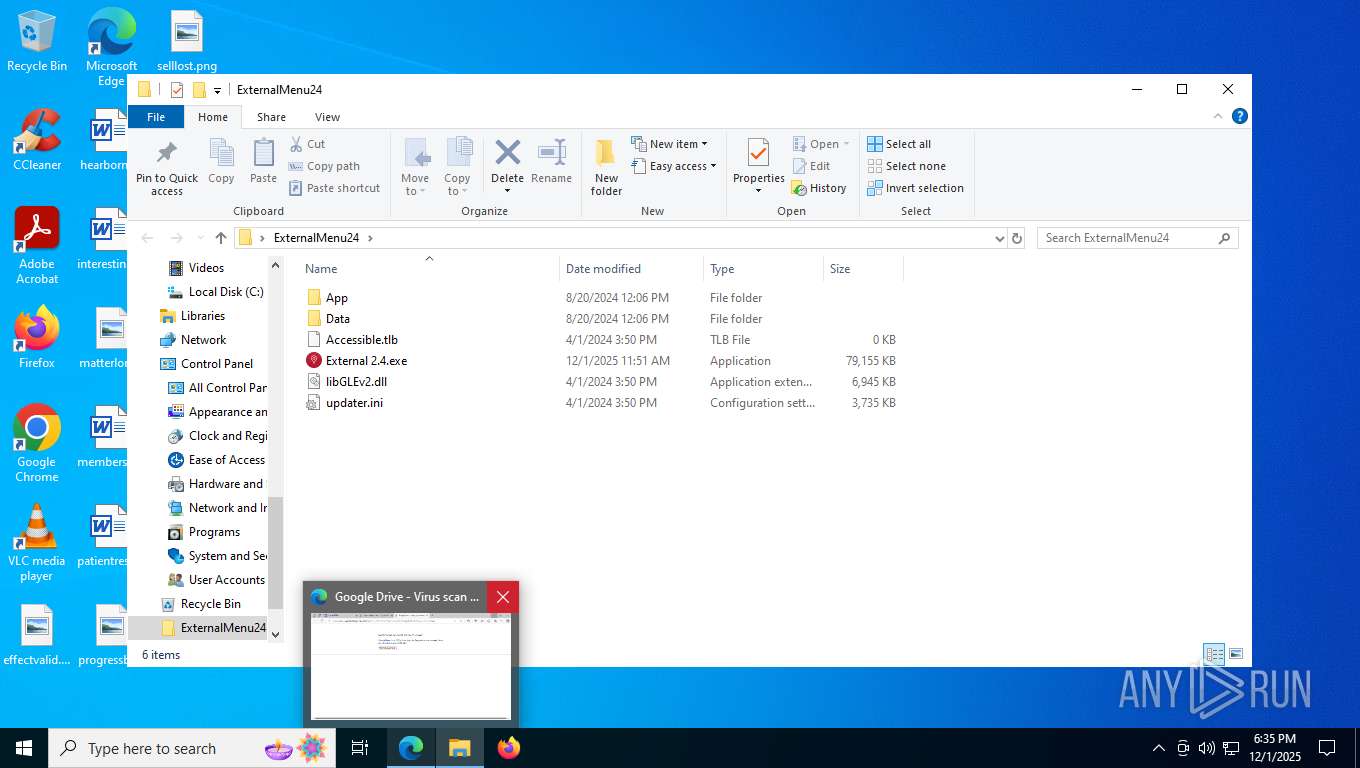This screenshot has width=1360, height=768.
Task: Switch to the Share ribbon tab
Action: pos(271,117)
